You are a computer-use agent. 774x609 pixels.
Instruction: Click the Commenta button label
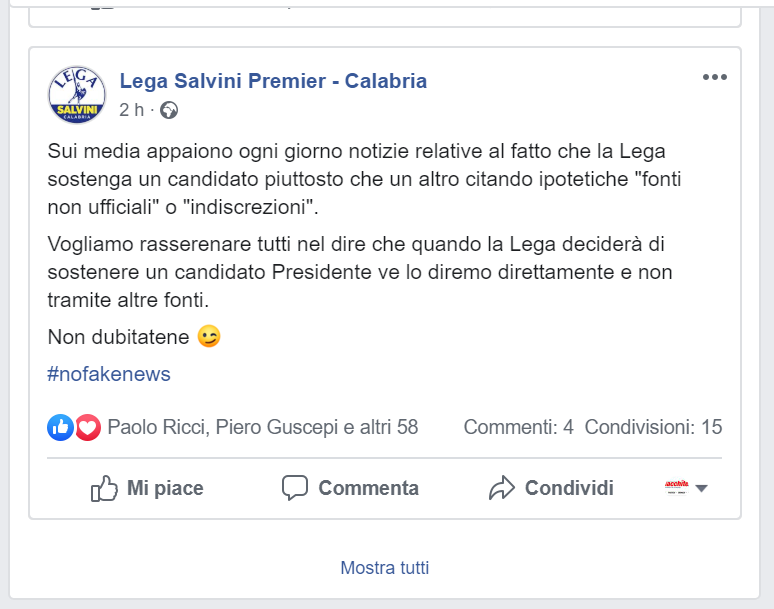[x=369, y=488]
